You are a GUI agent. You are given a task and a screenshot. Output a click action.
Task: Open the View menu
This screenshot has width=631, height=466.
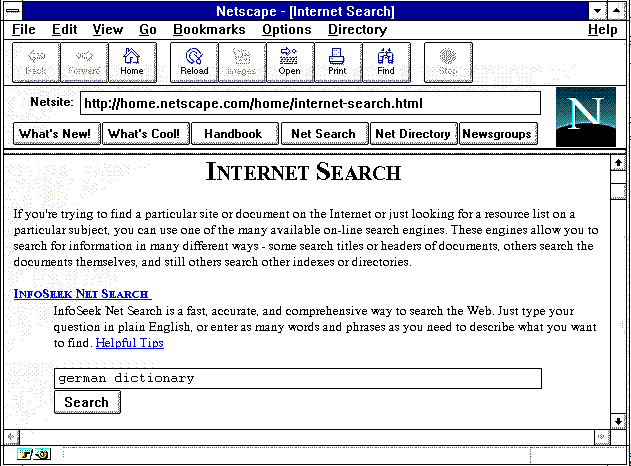tap(107, 29)
